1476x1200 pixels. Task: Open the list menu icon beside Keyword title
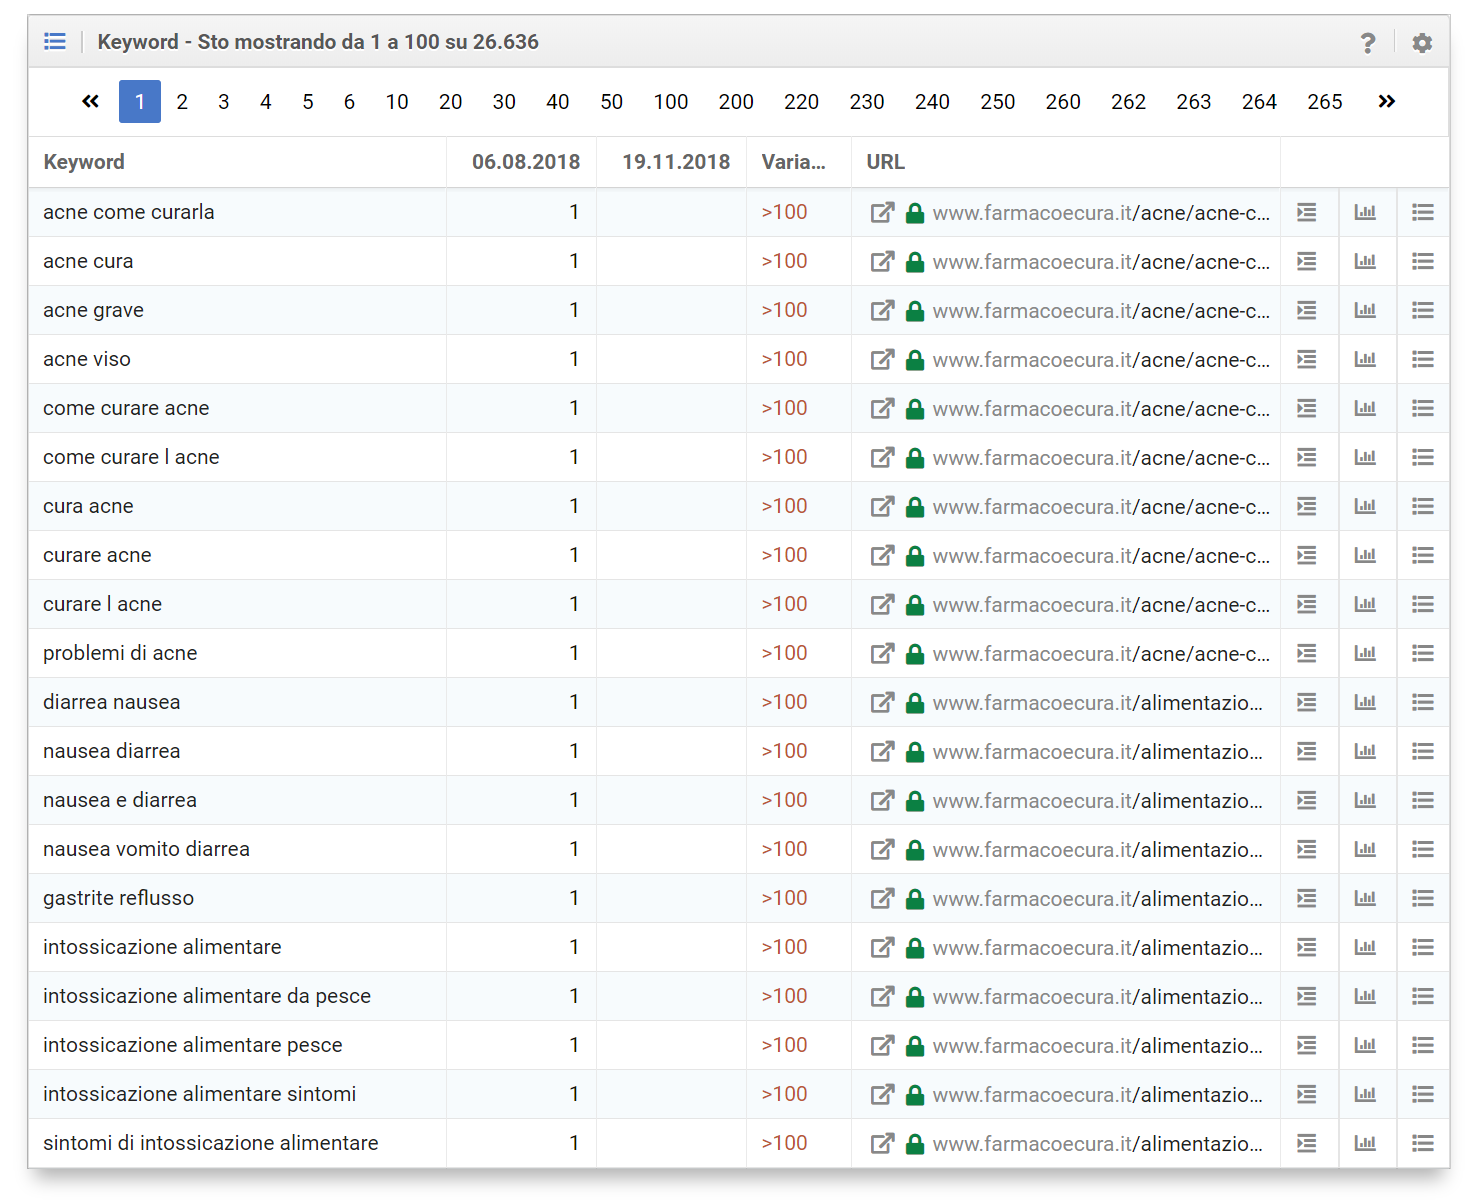click(x=55, y=41)
